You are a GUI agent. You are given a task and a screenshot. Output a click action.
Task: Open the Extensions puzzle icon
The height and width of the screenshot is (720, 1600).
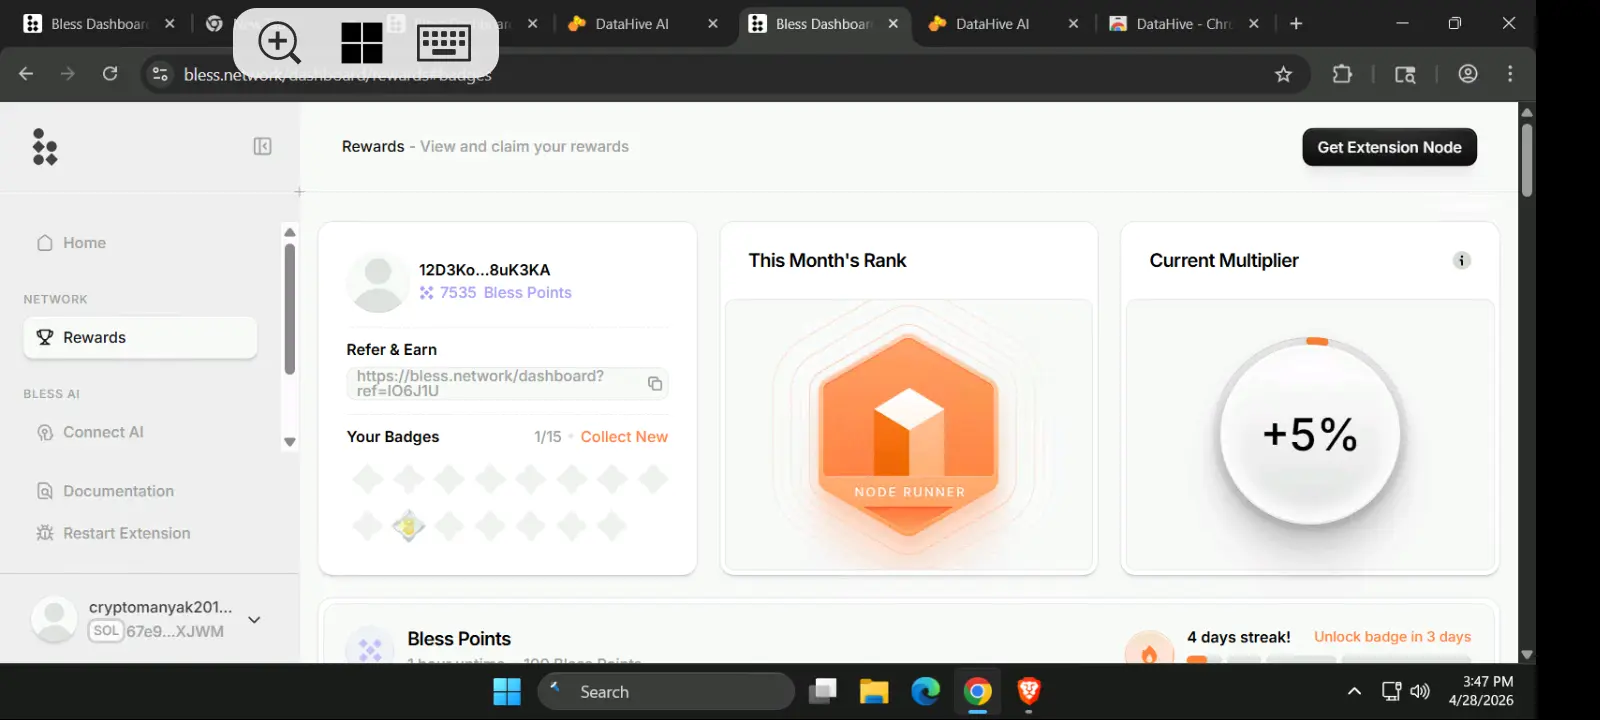(x=1342, y=74)
